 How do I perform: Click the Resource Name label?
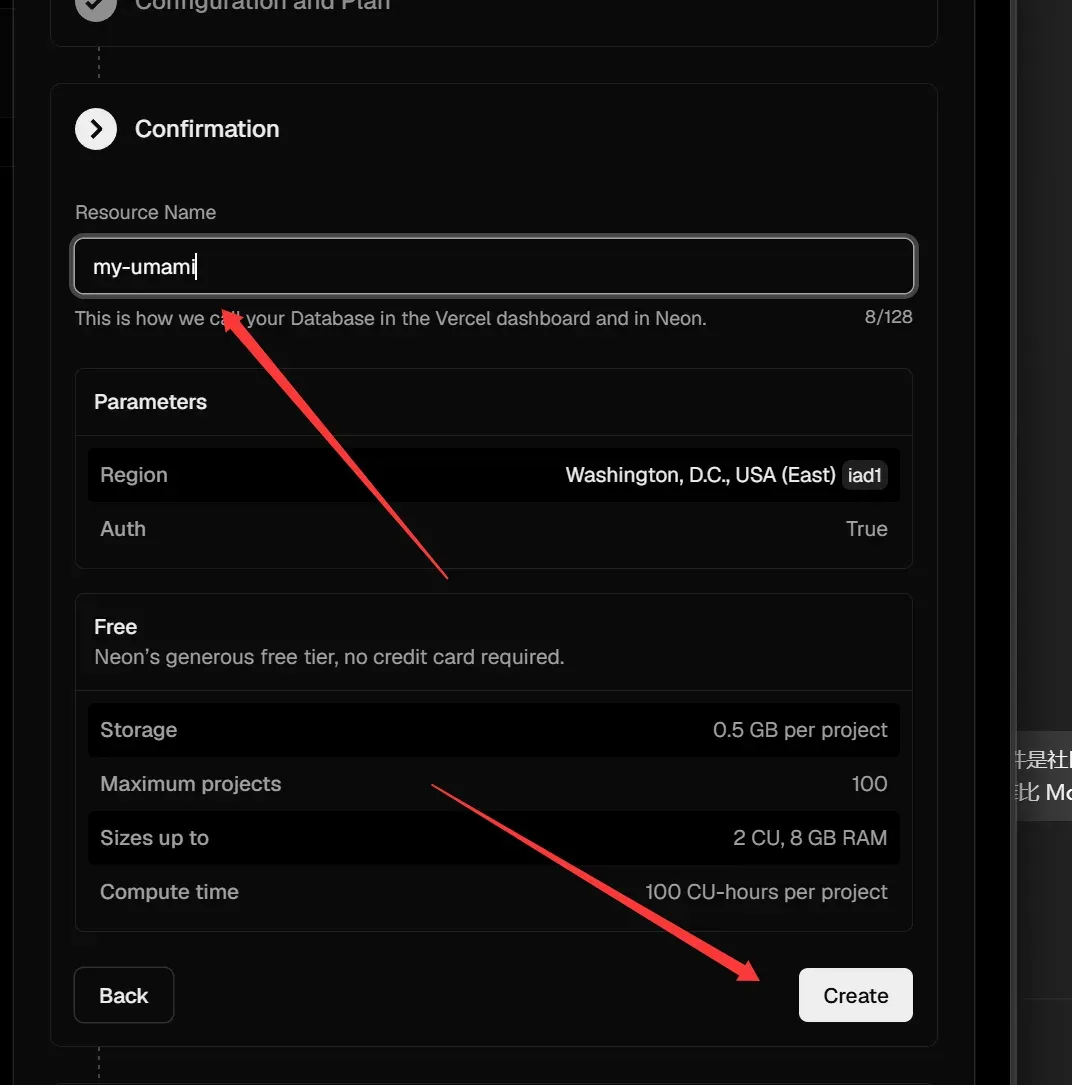tap(145, 212)
